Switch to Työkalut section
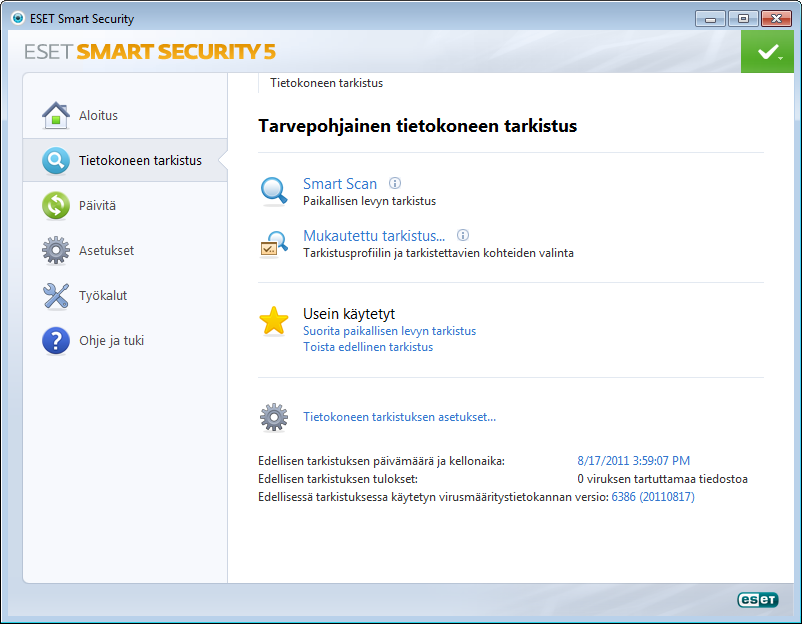The width and height of the screenshot is (802, 624). pyautogui.click(x=125, y=296)
